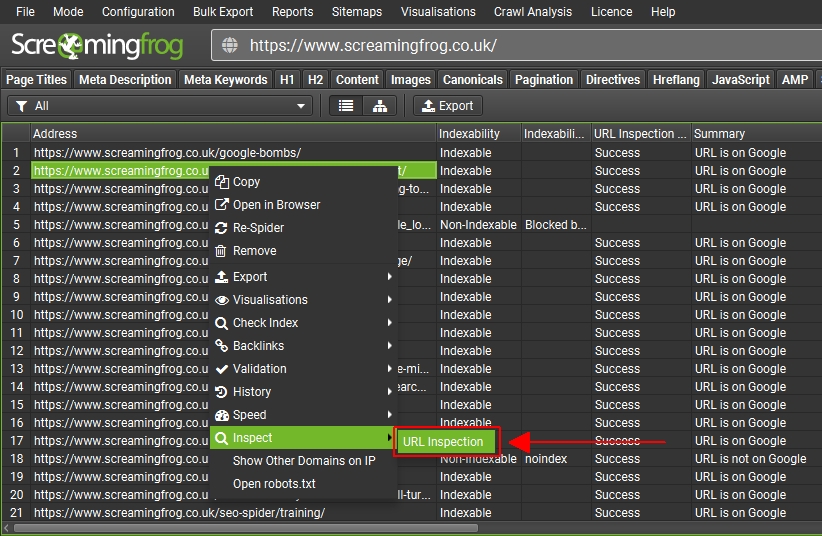Click 'Non-Indexable' cell in row 5
This screenshot has height=536, width=822.
pos(478,224)
